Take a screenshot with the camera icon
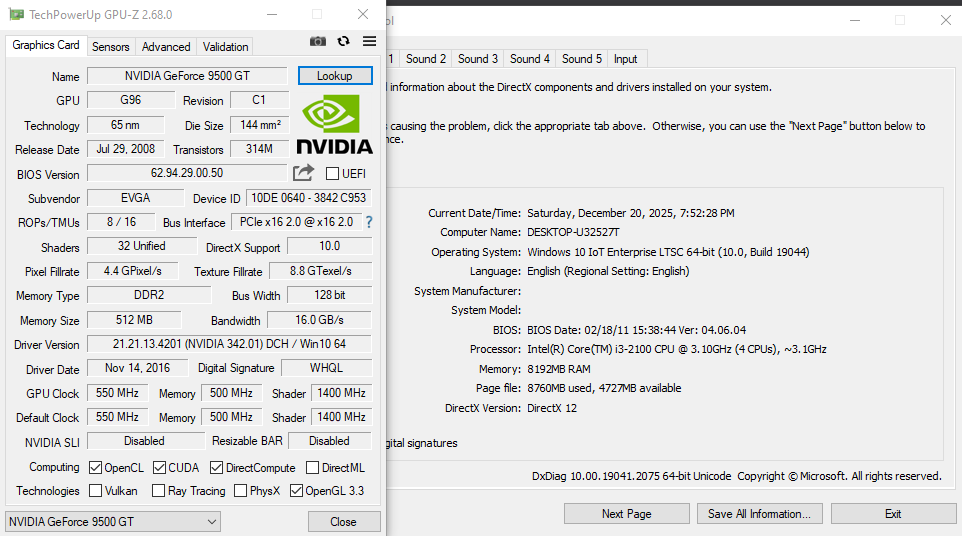Screen dimensions: 962x536 [x=318, y=41]
